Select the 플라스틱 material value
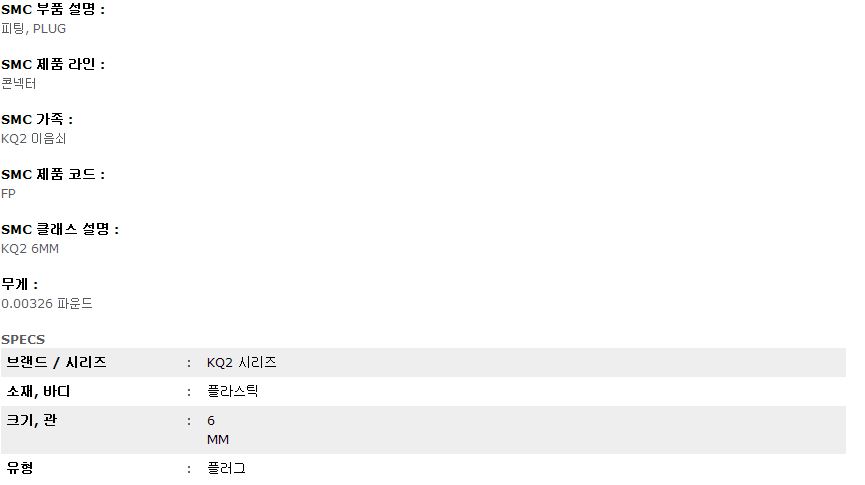The height and width of the screenshot is (485, 865). pos(232,392)
